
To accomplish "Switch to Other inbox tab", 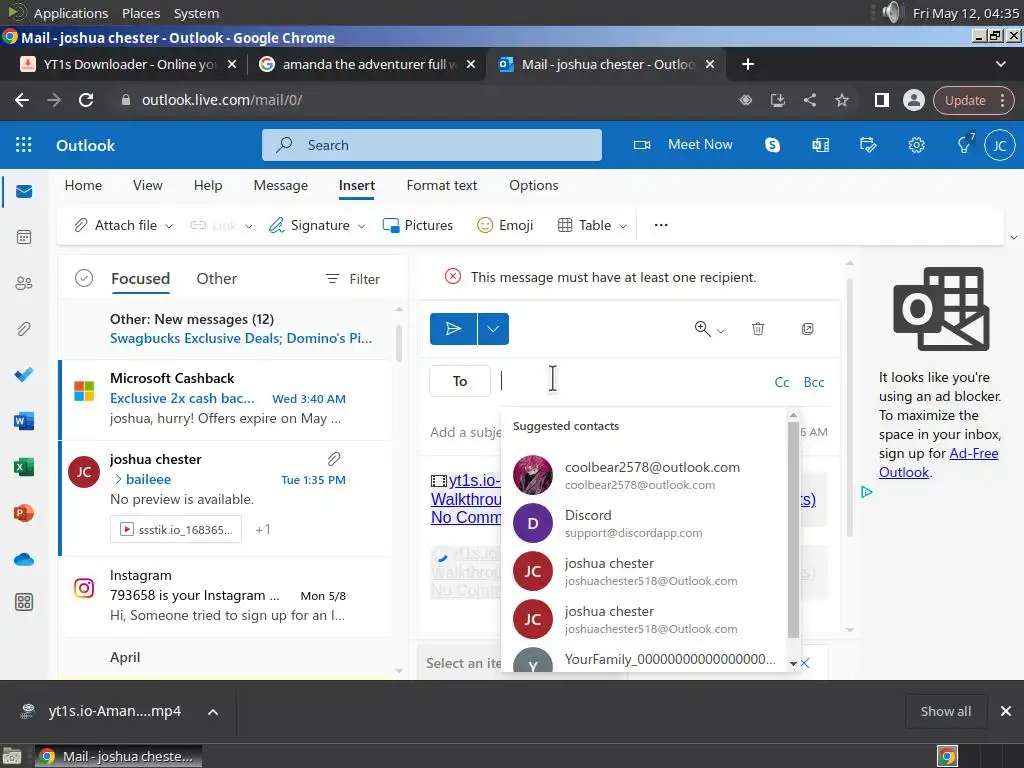I will pos(216,279).
